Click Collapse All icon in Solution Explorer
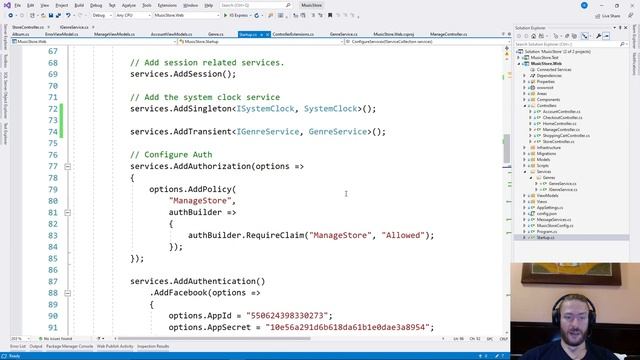 pos(567,36)
